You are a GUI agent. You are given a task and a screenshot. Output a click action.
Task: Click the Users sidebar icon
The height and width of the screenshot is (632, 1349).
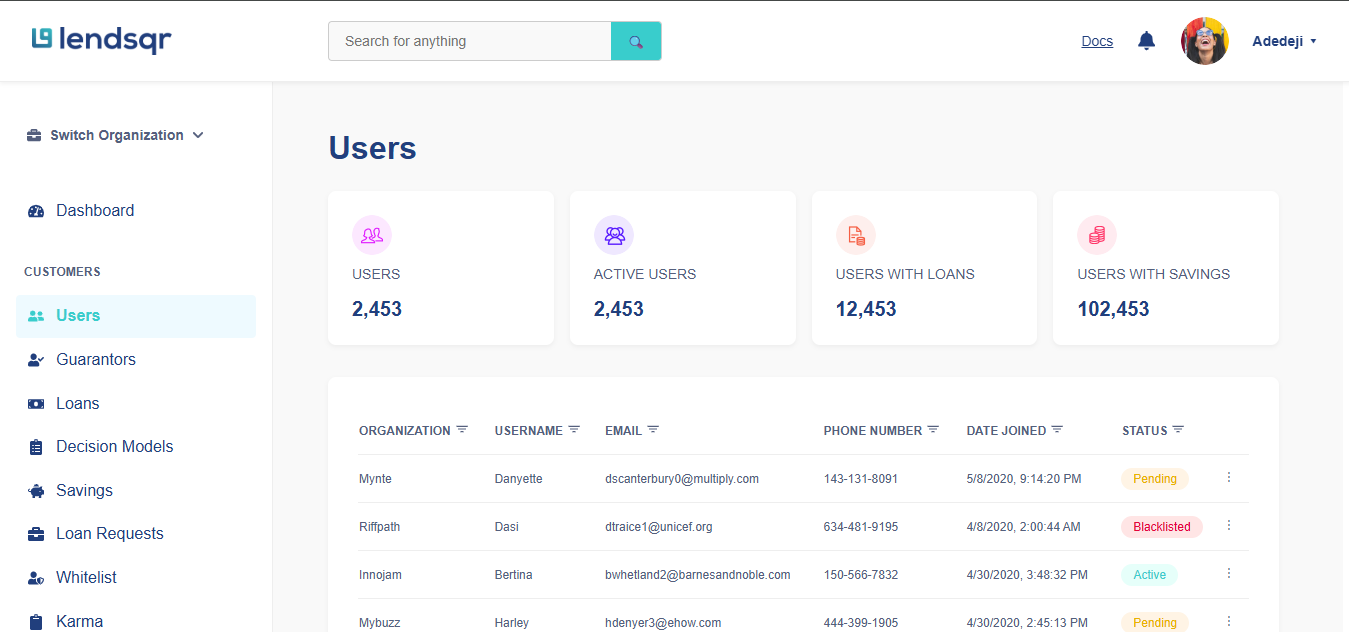point(36,316)
